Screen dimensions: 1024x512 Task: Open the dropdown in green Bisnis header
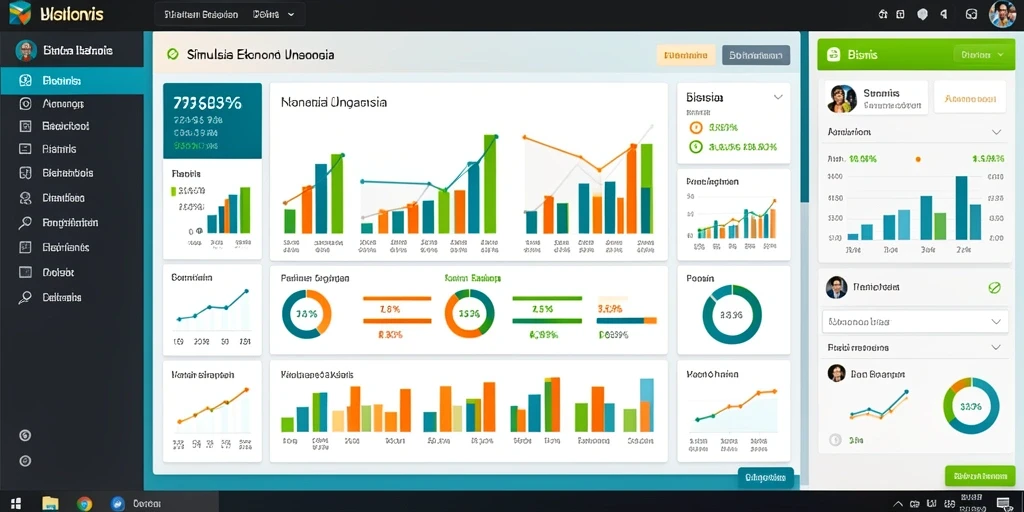click(982, 55)
